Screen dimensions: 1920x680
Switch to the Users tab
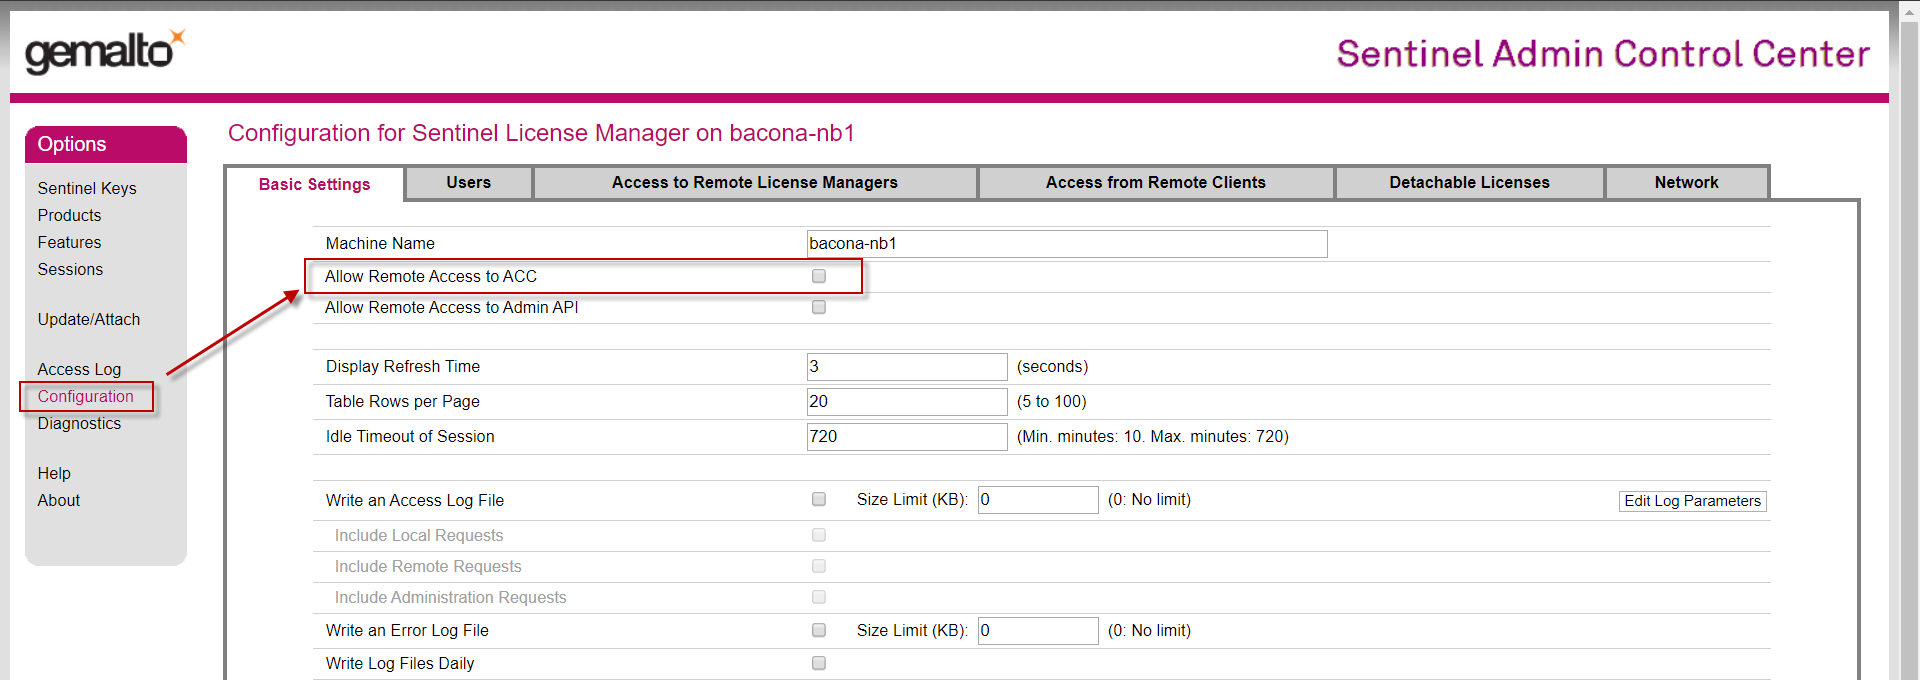(x=468, y=182)
